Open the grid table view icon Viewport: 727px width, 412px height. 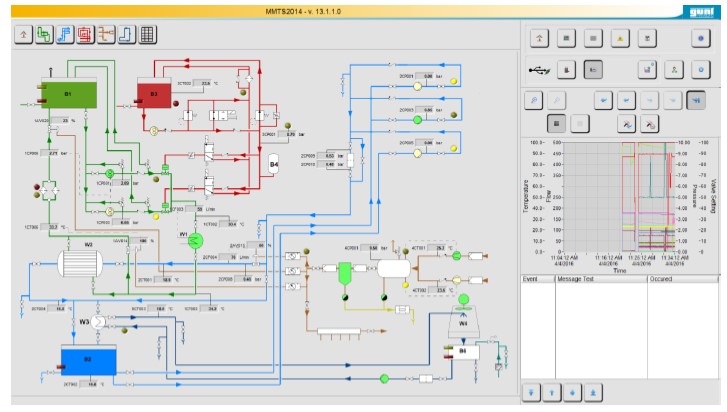[x=147, y=35]
